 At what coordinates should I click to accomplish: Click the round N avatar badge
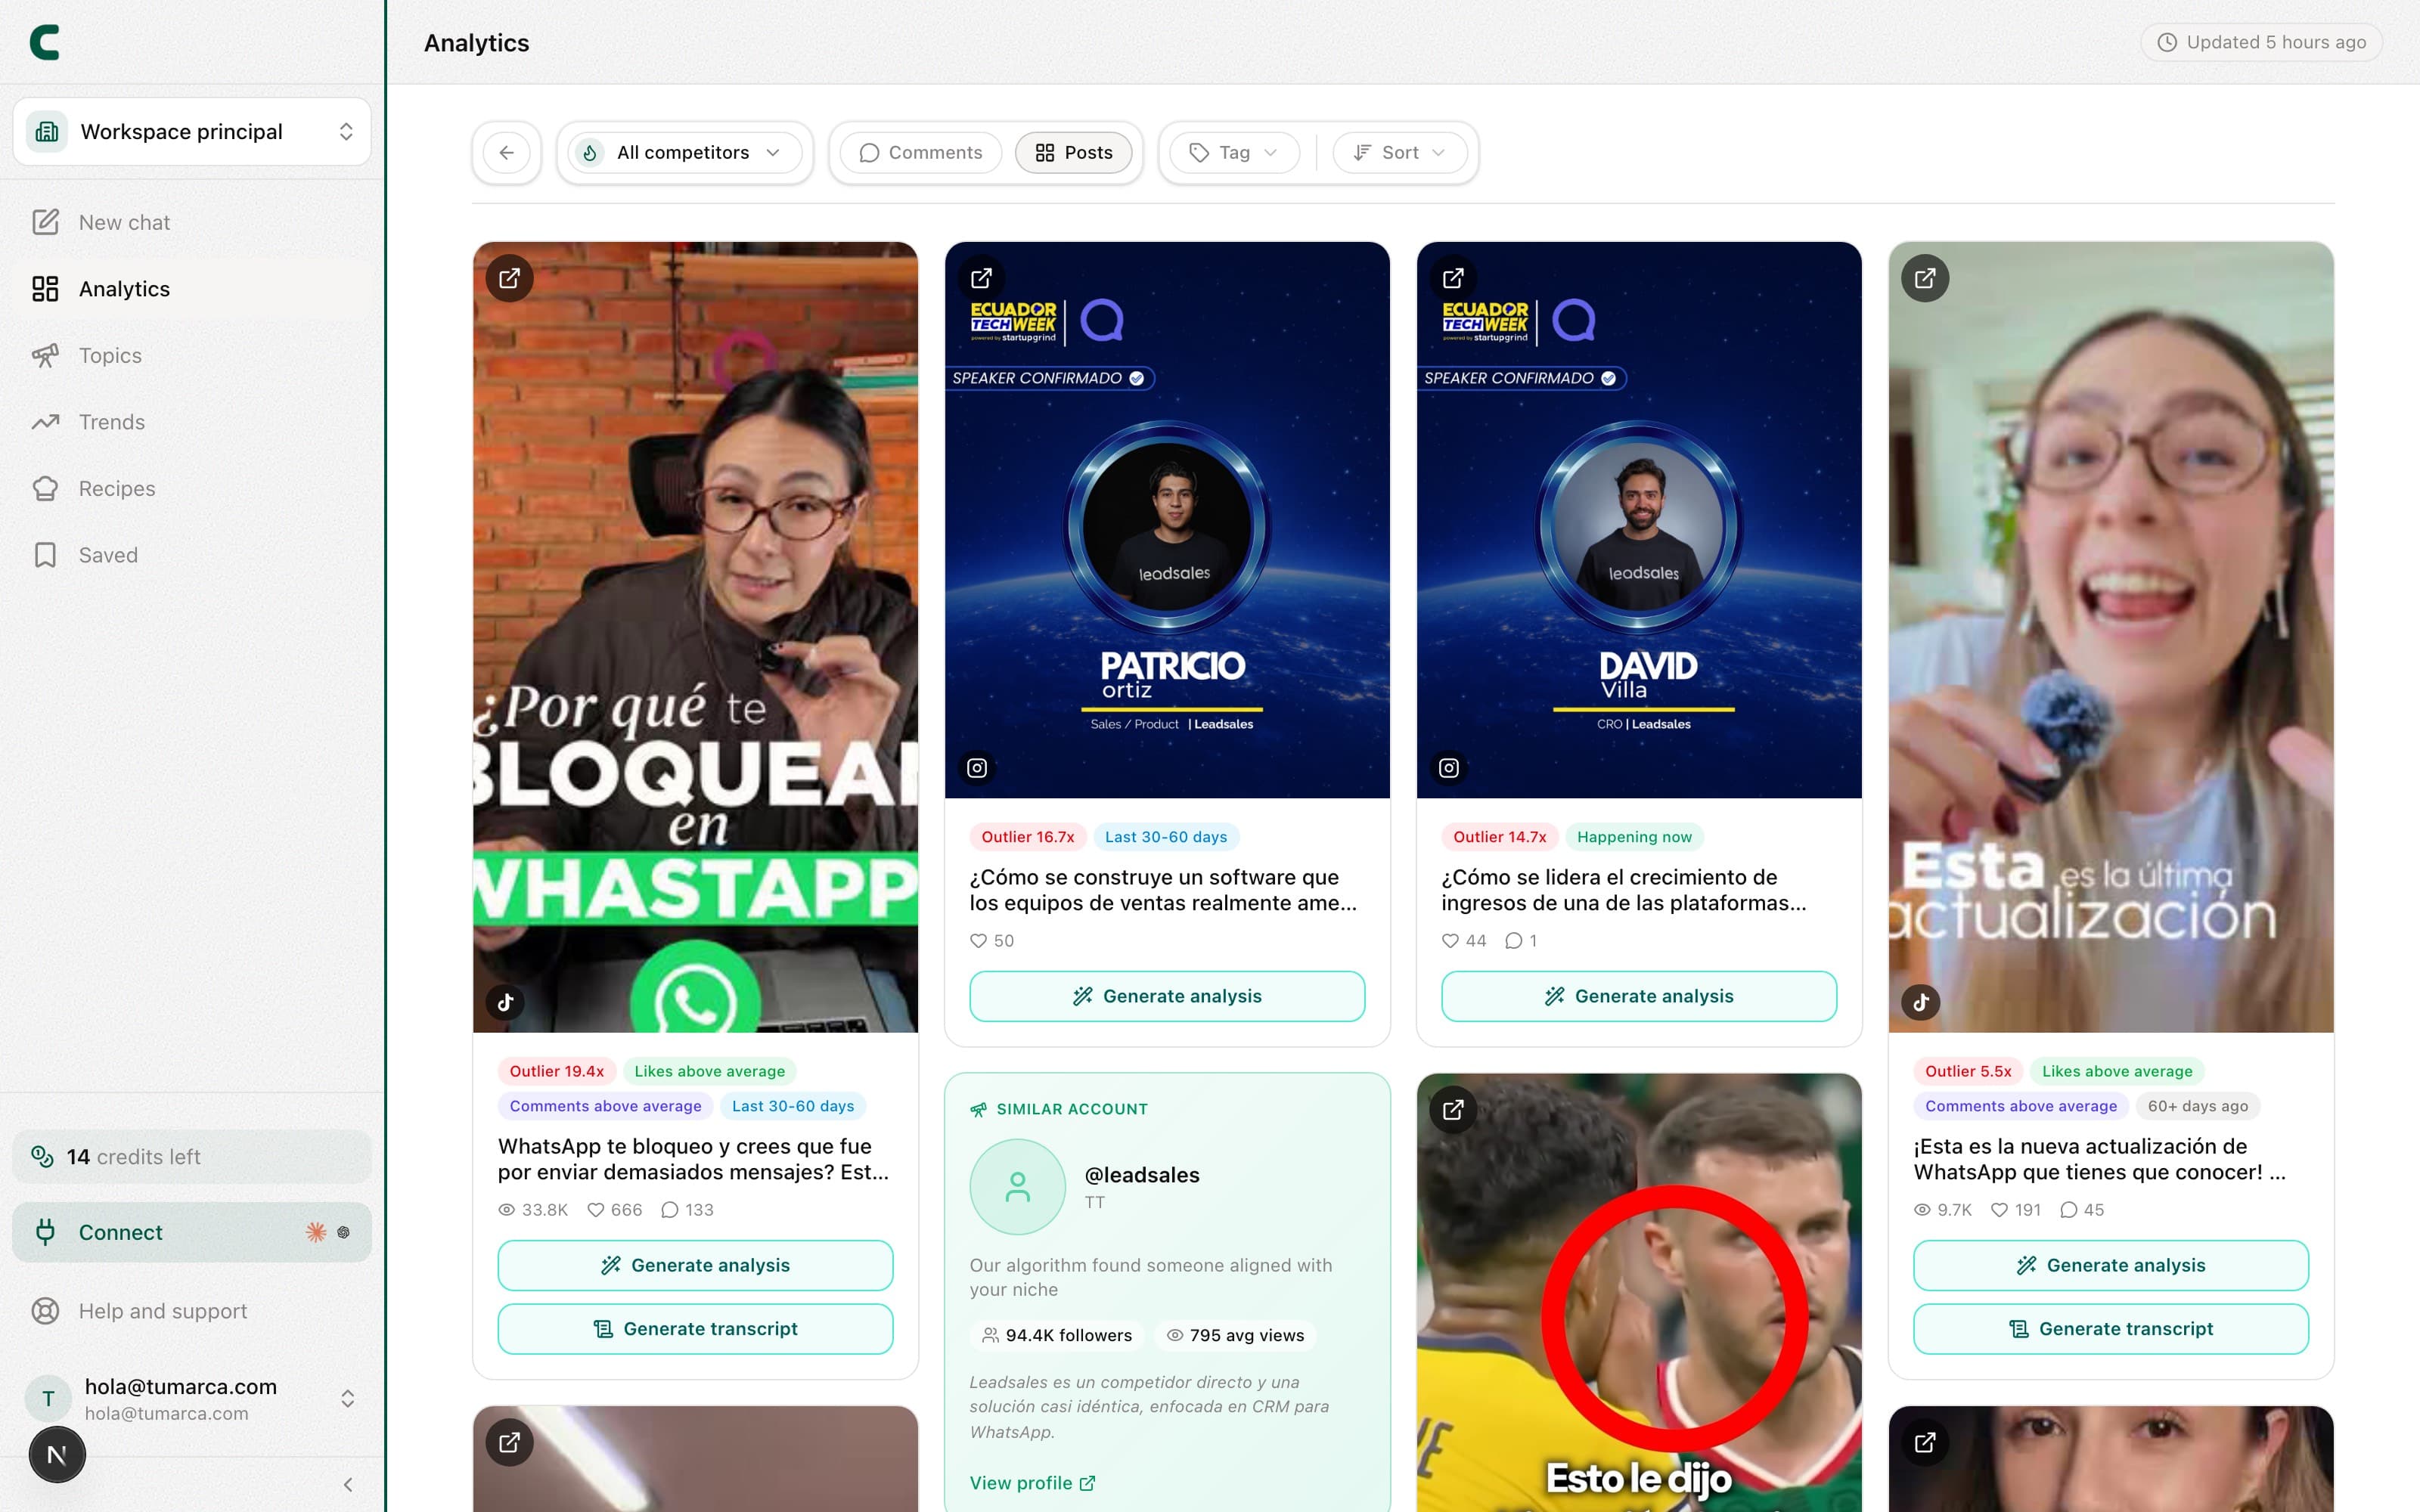[57, 1455]
